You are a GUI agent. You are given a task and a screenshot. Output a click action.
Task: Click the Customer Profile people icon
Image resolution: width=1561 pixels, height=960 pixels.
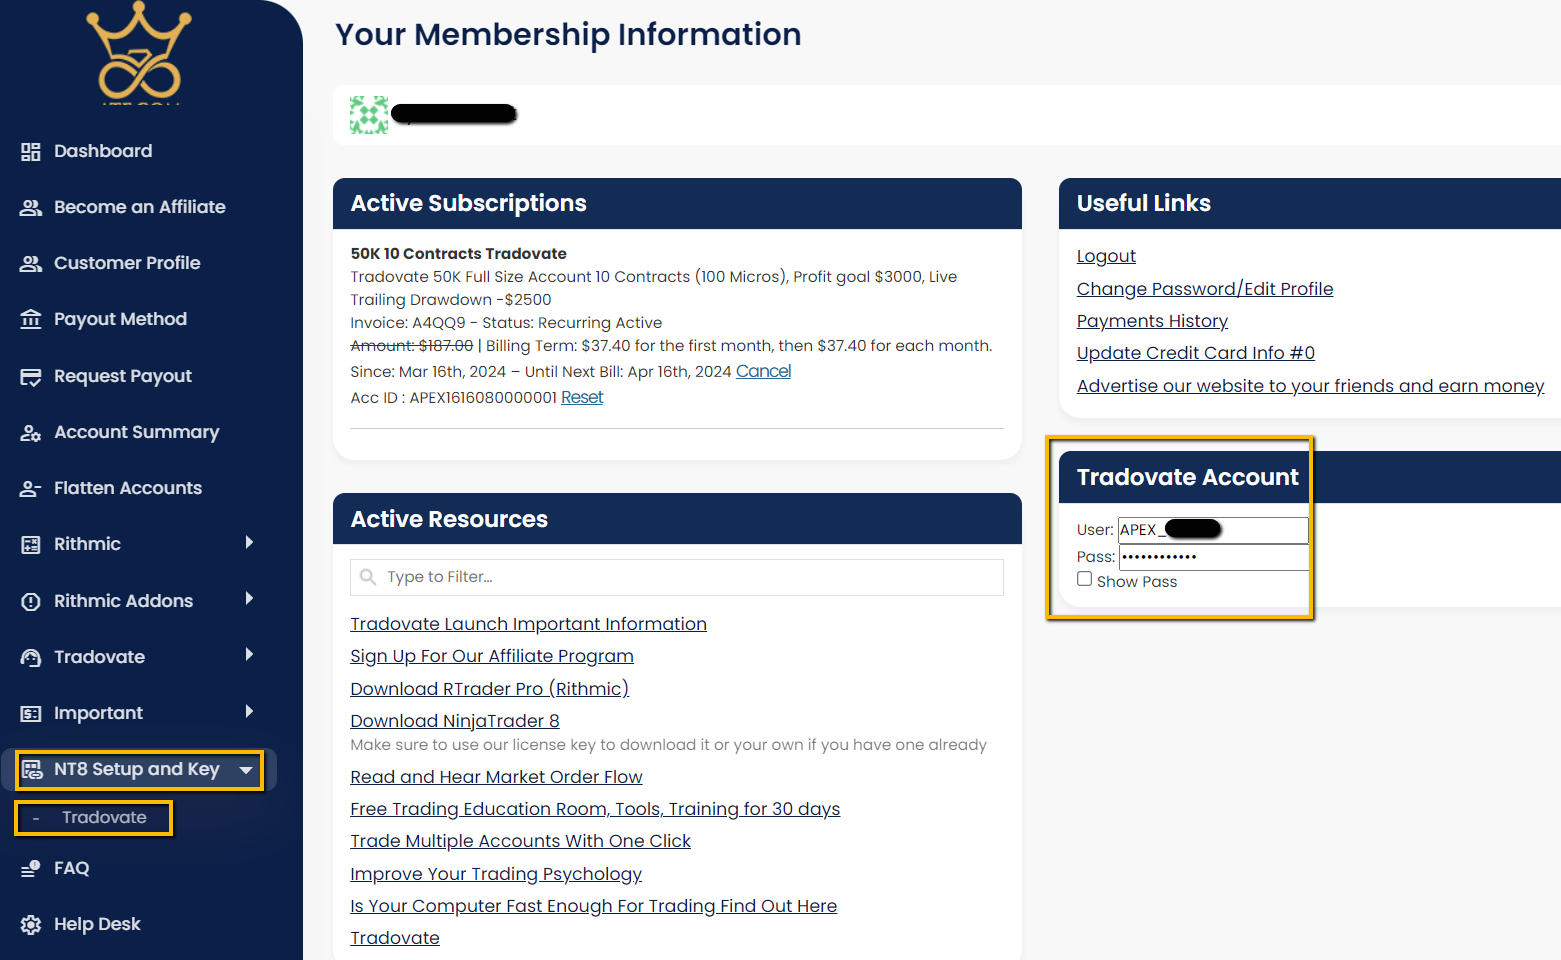coord(31,263)
